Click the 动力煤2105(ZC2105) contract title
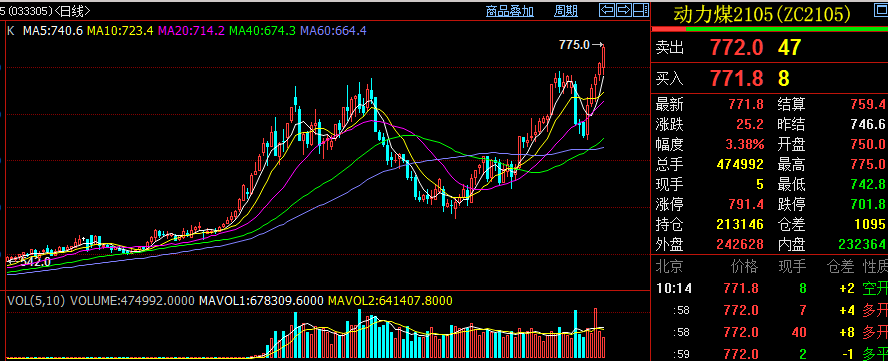 762,14
